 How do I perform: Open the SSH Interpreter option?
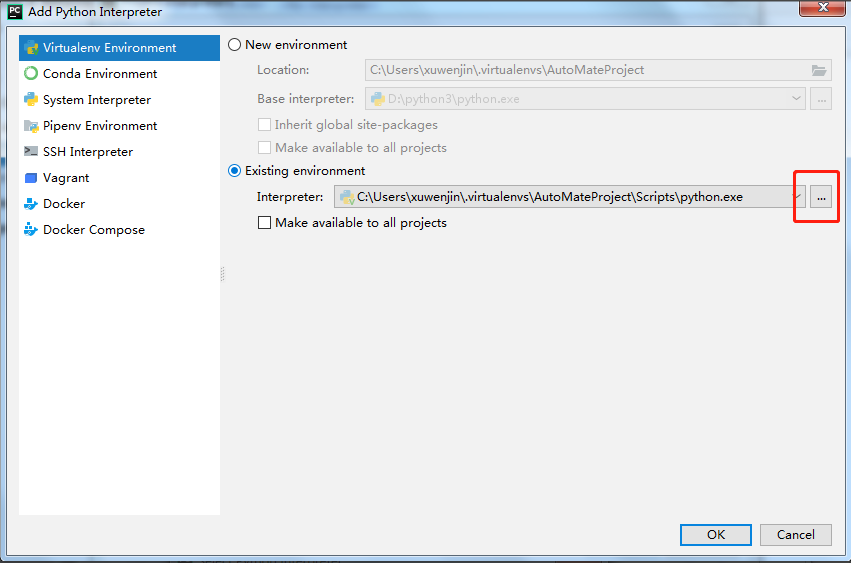pyautogui.click(x=119, y=151)
